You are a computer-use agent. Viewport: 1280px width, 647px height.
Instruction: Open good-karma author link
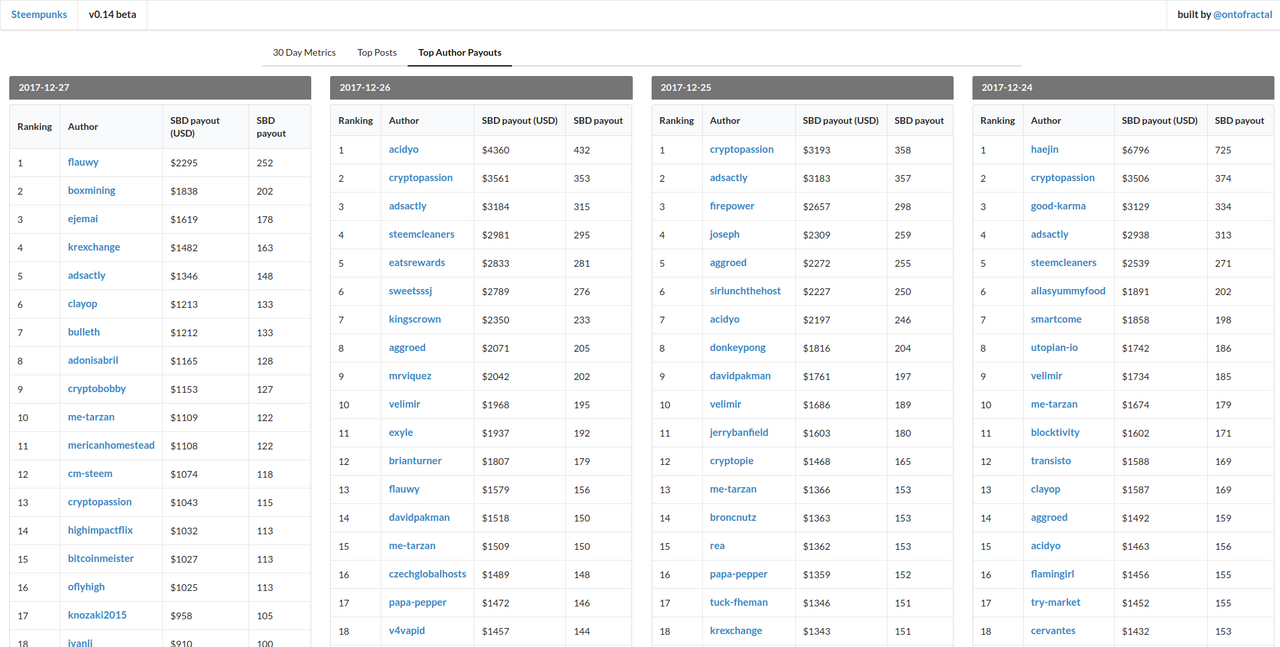click(1058, 206)
